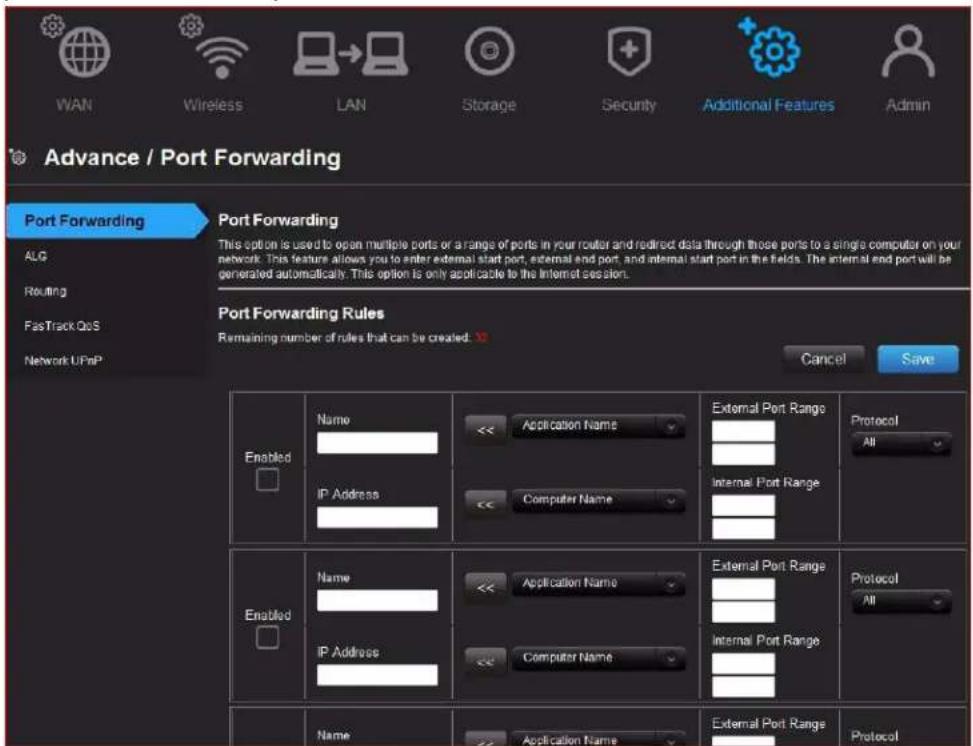
Task: Click second rule's Computer Name << button
Action: [x=485, y=662]
